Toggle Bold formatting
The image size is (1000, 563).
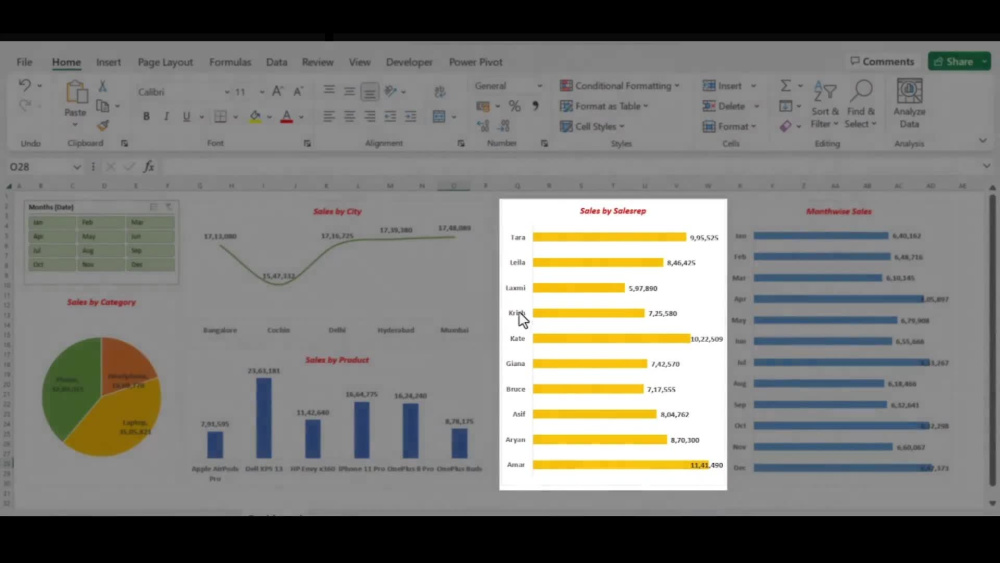(146, 117)
